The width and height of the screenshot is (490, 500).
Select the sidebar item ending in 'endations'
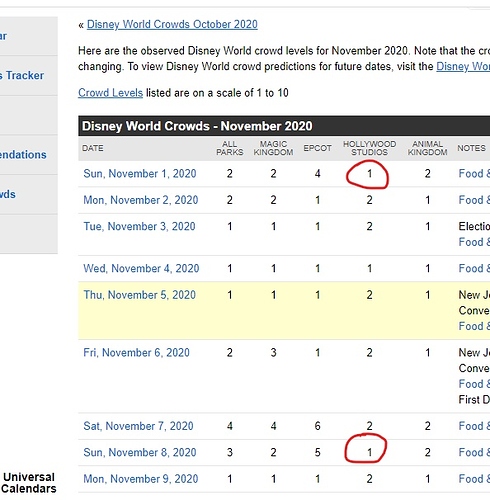[x=23, y=155]
